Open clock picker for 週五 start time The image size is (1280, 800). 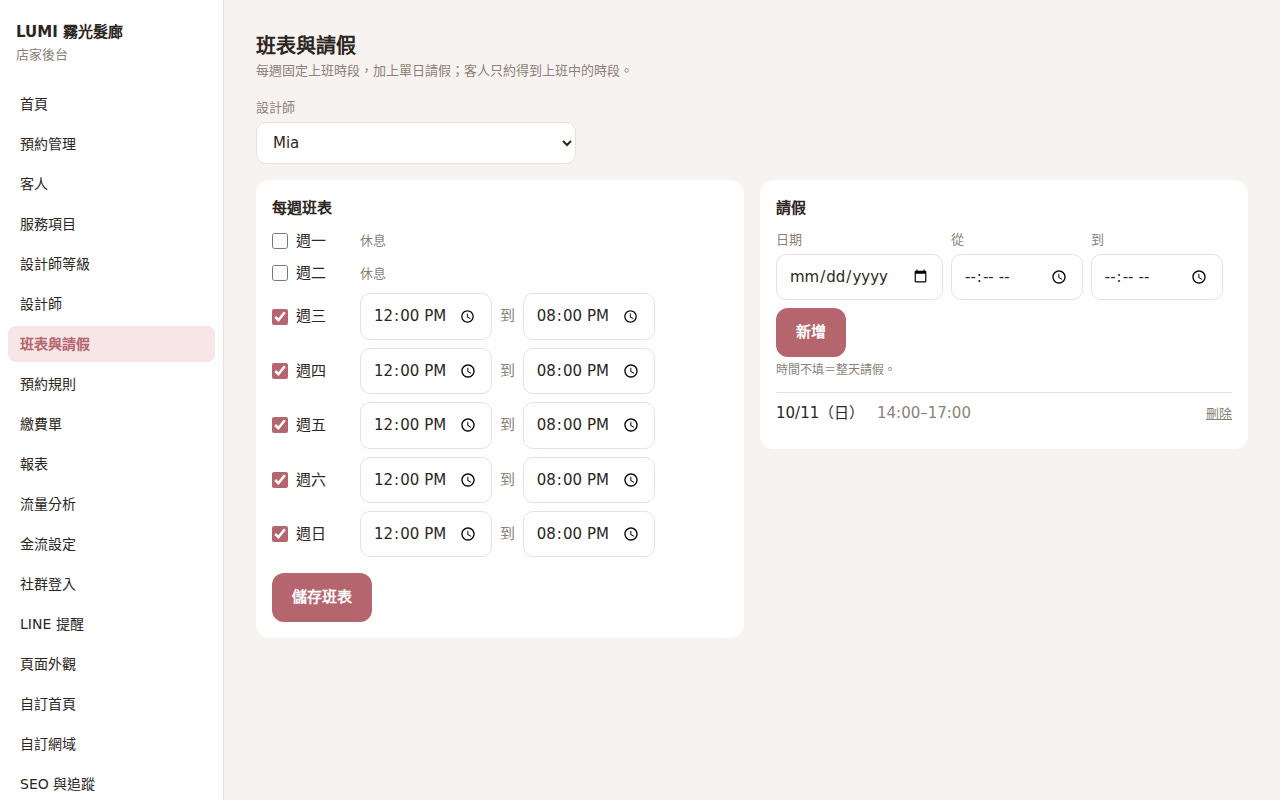467,425
